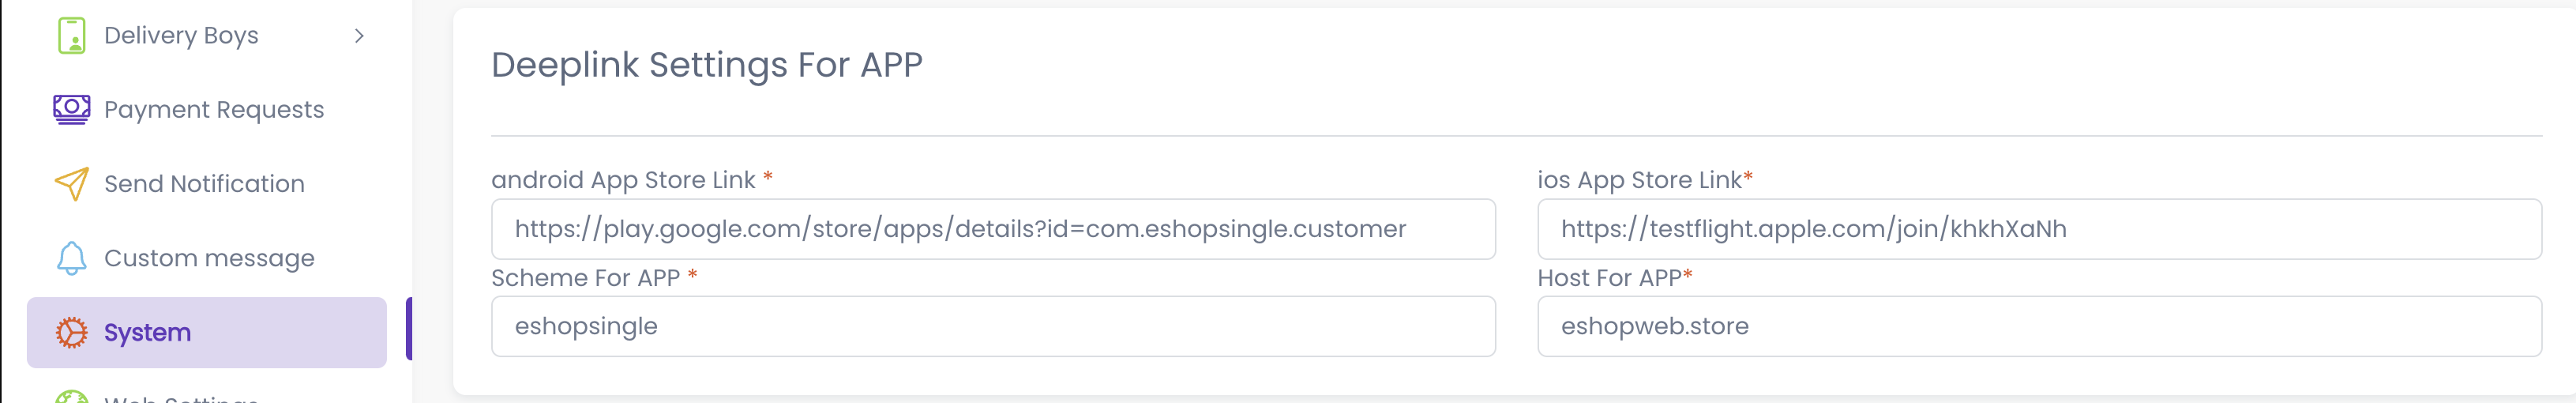Open Send Notification page label

[x=204, y=184]
